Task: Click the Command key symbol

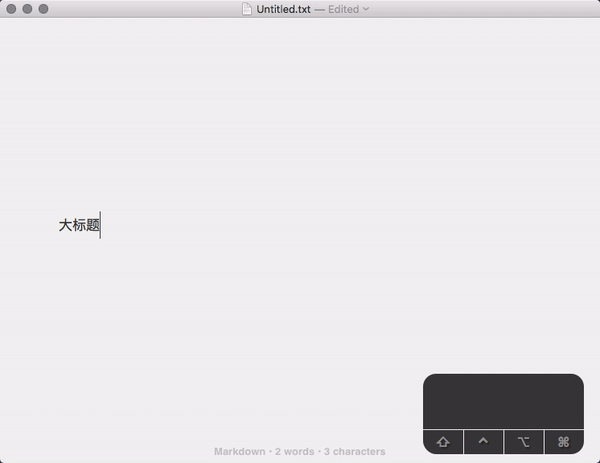Action: coord(563,442)
